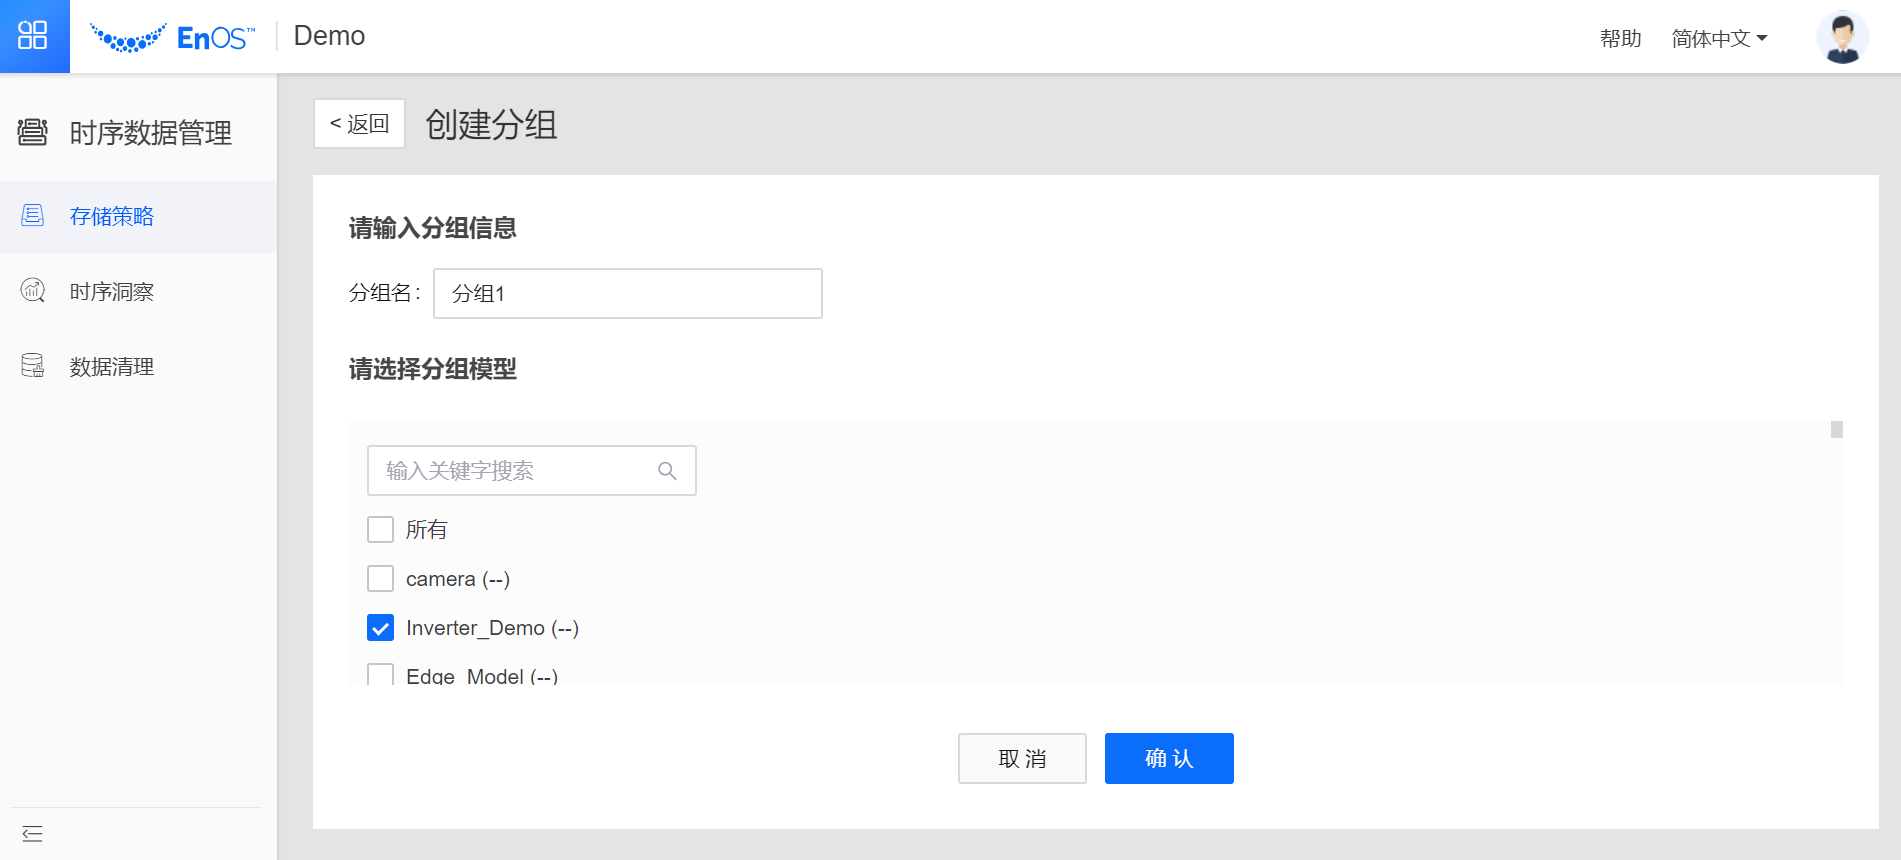This screenshot has width=1901, height=860.
Task: Select 时序洞察 in the sidebar
Action: pyautogui.click(x=112, y=292)
